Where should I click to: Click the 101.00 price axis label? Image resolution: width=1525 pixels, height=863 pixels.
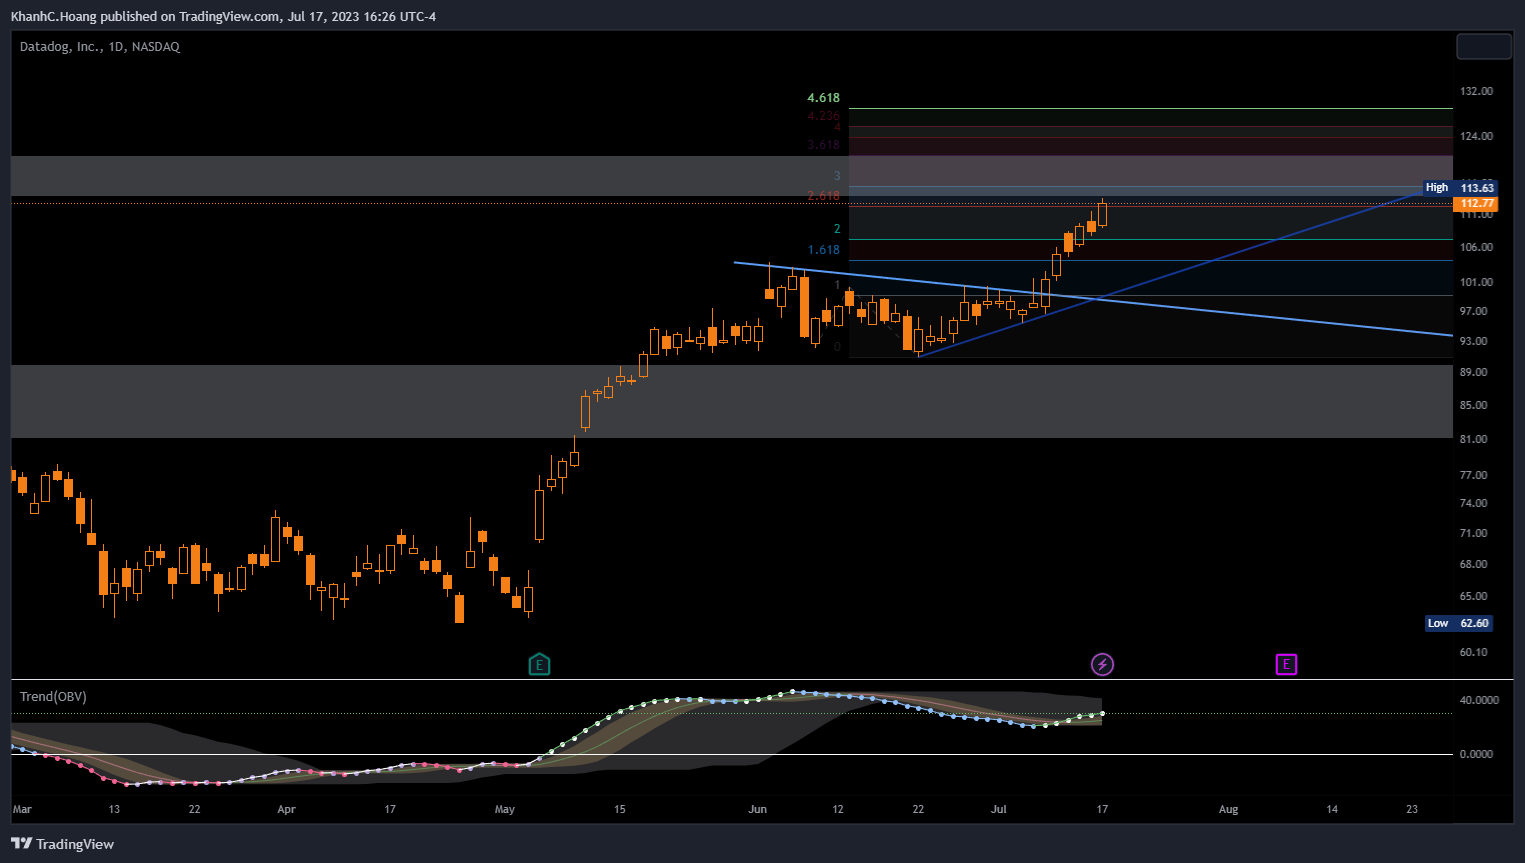coord(1476,282)
